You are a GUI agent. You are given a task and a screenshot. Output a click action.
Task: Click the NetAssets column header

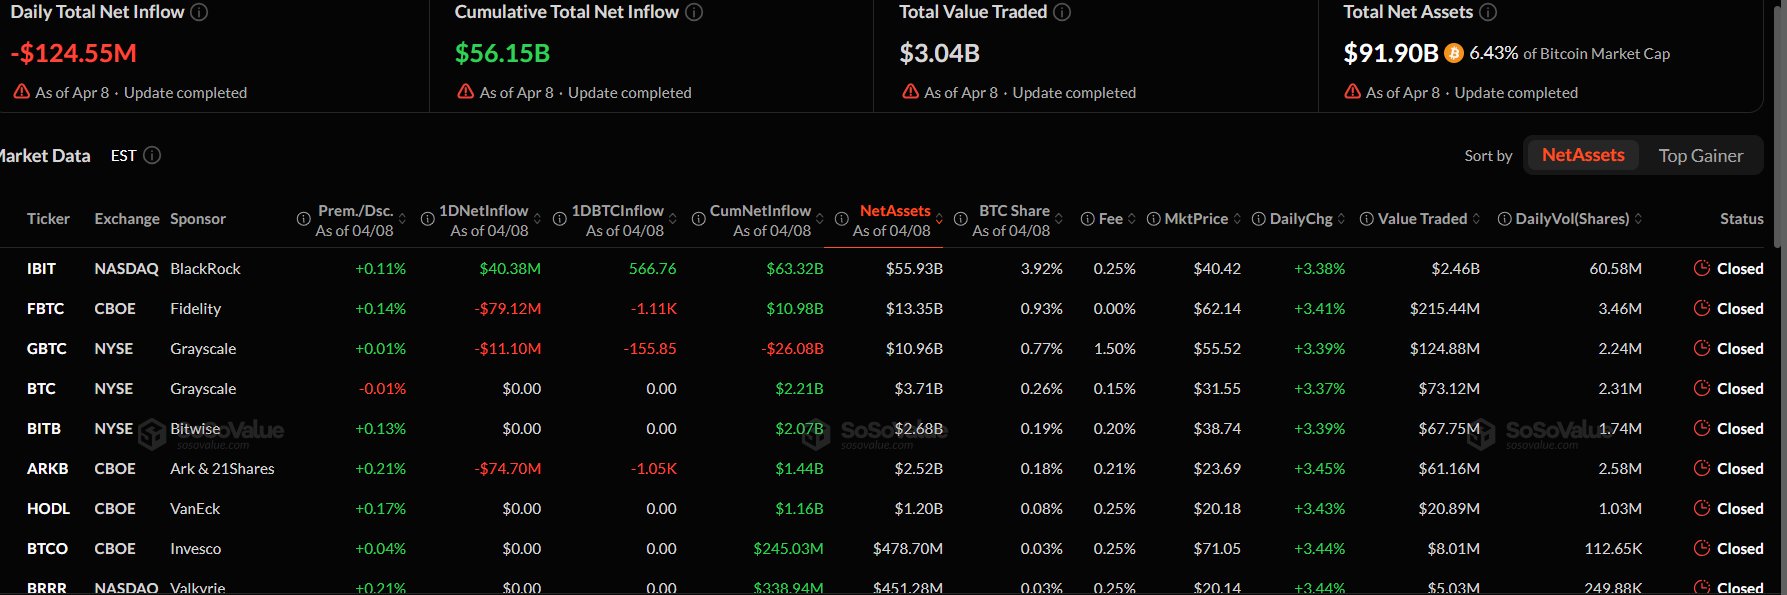(894, 211)
